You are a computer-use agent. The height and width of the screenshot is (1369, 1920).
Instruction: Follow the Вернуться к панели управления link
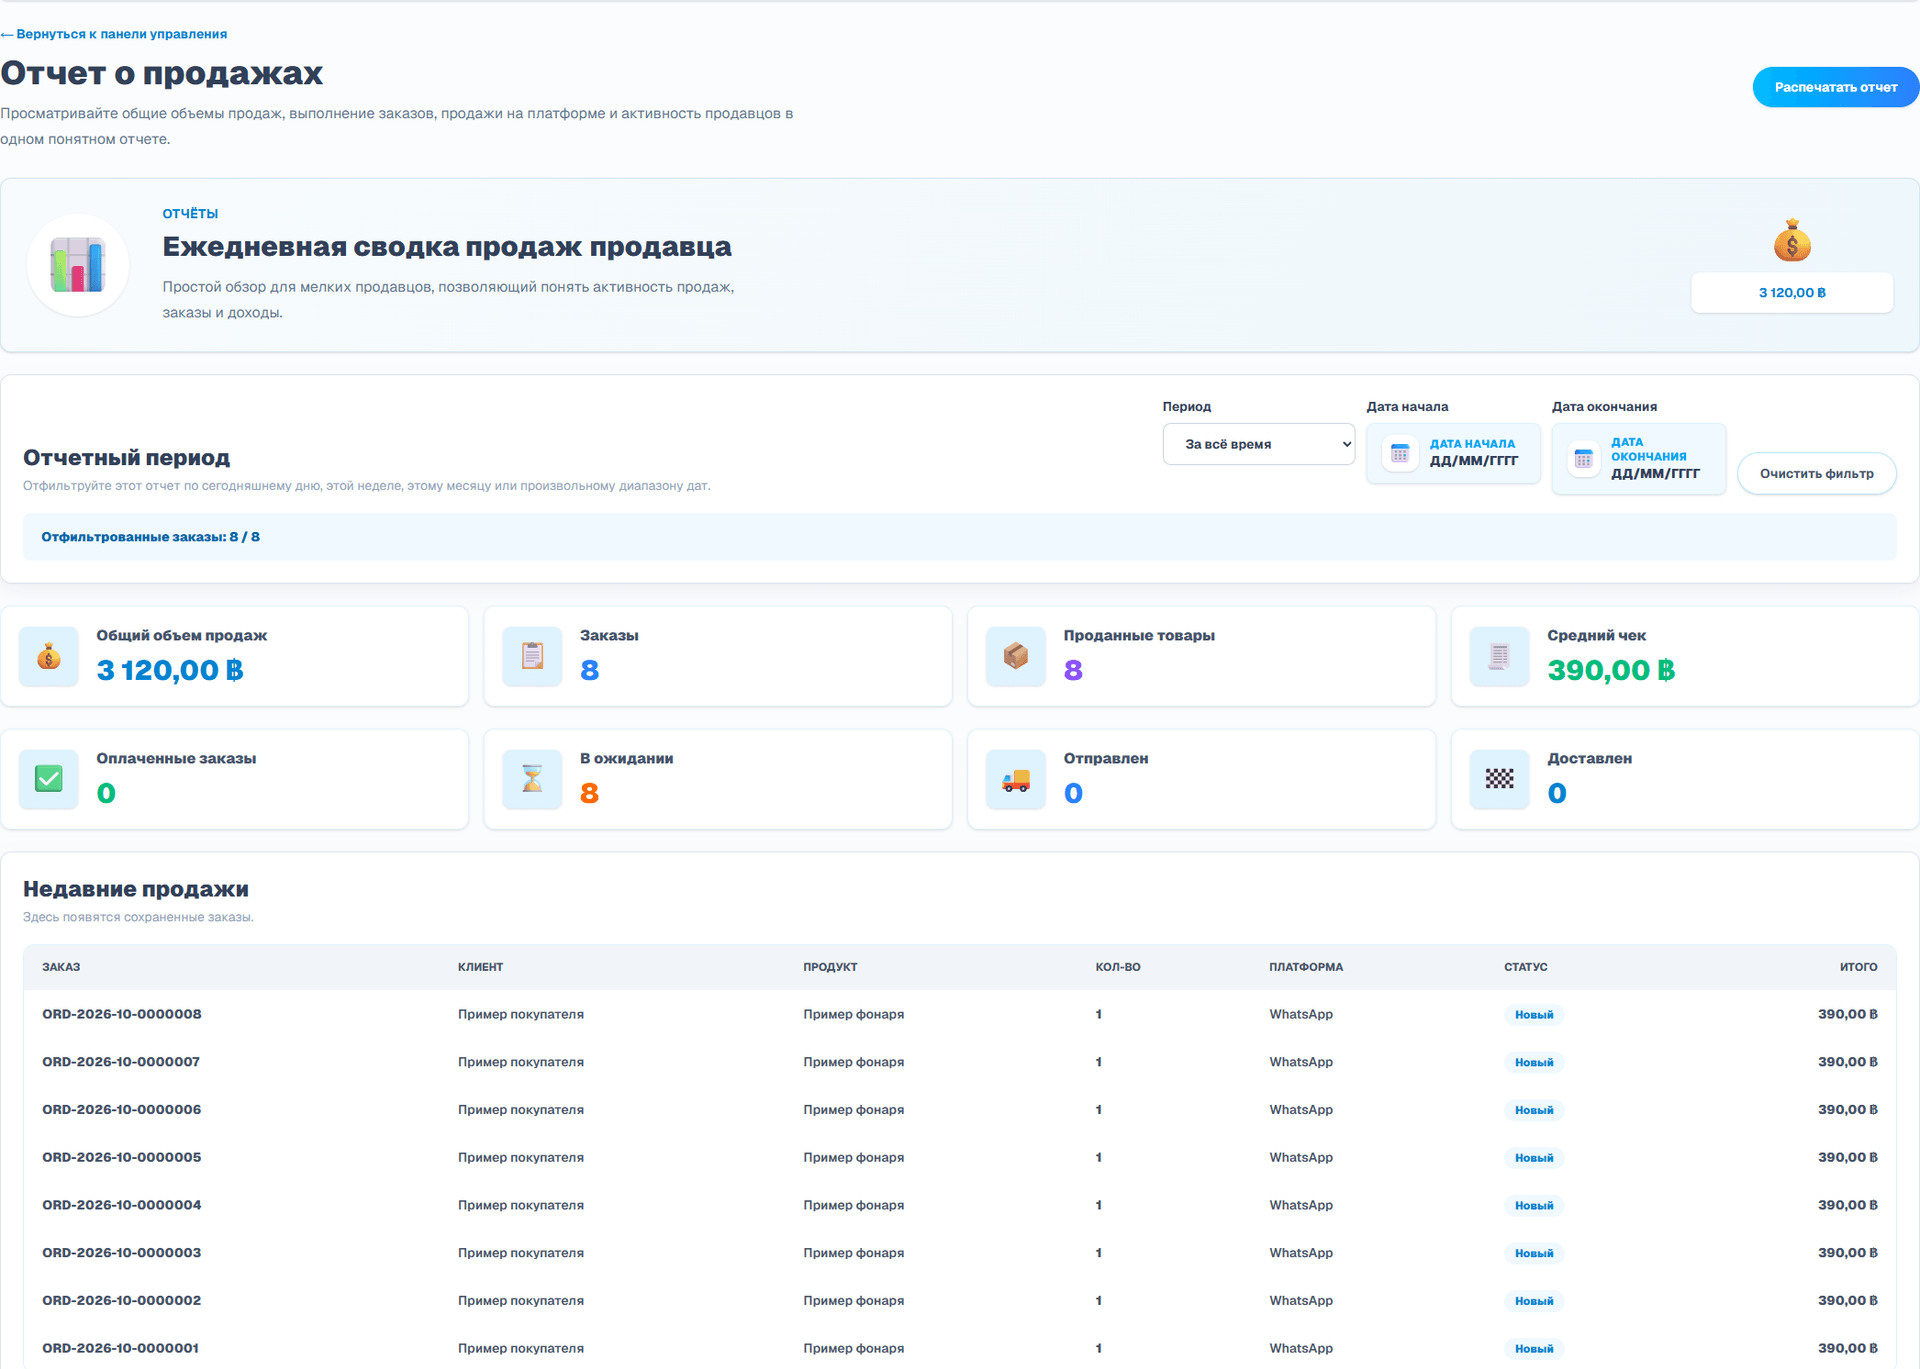tap(114, 34)
